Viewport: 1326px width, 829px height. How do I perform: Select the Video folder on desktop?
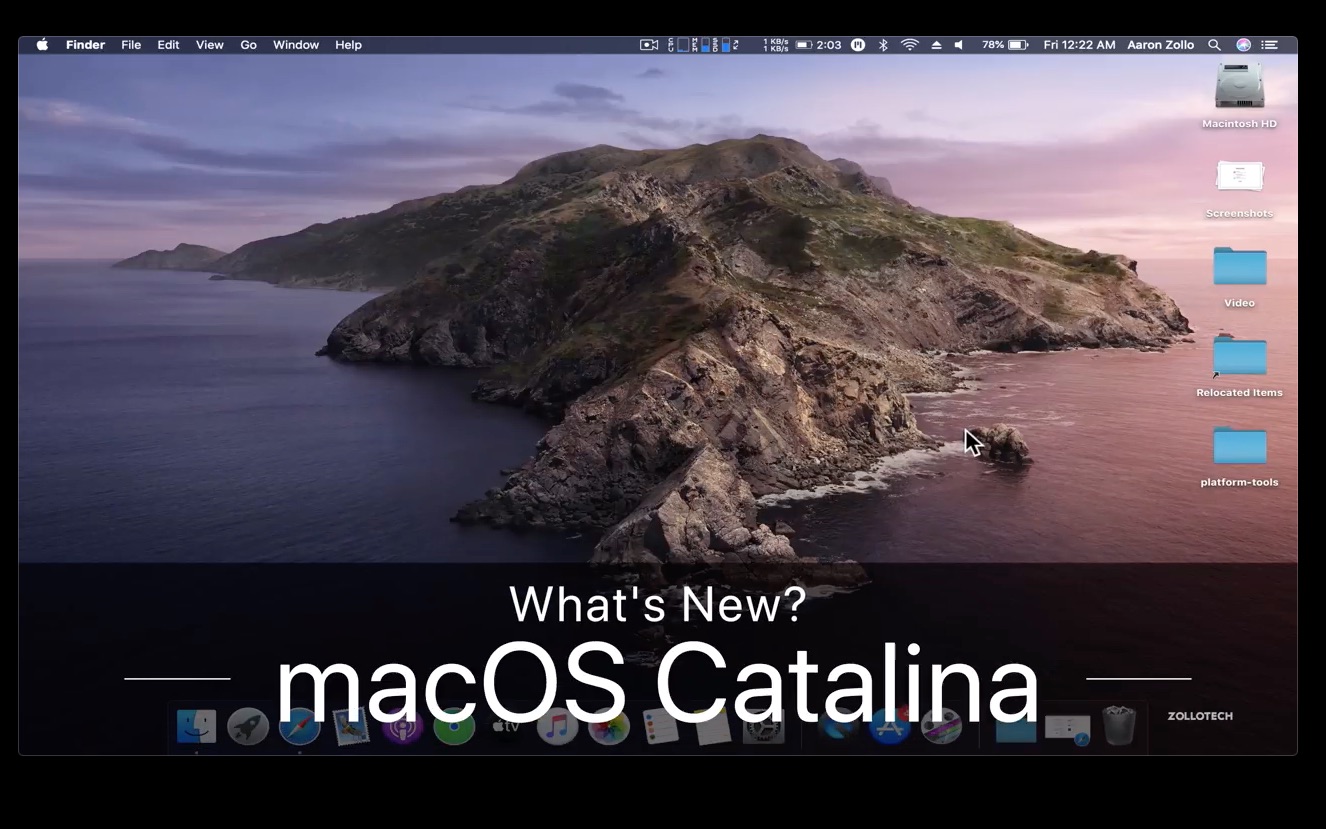1240,275
